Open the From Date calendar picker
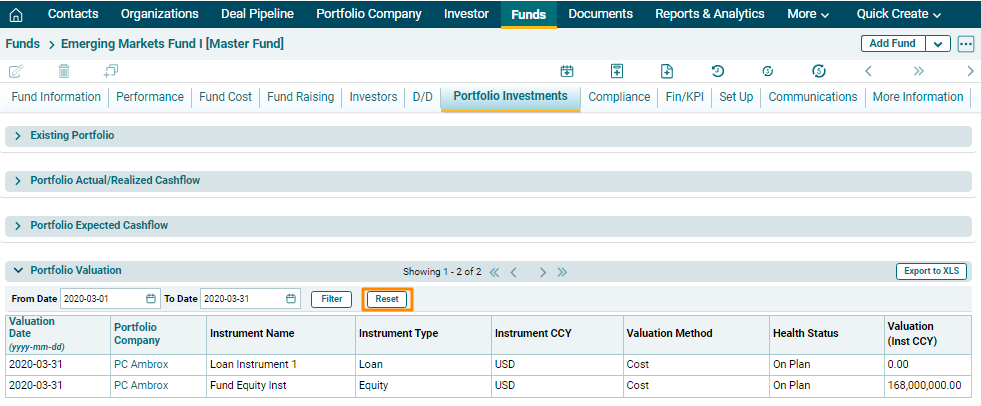981x406 pixels. [151, 299]
